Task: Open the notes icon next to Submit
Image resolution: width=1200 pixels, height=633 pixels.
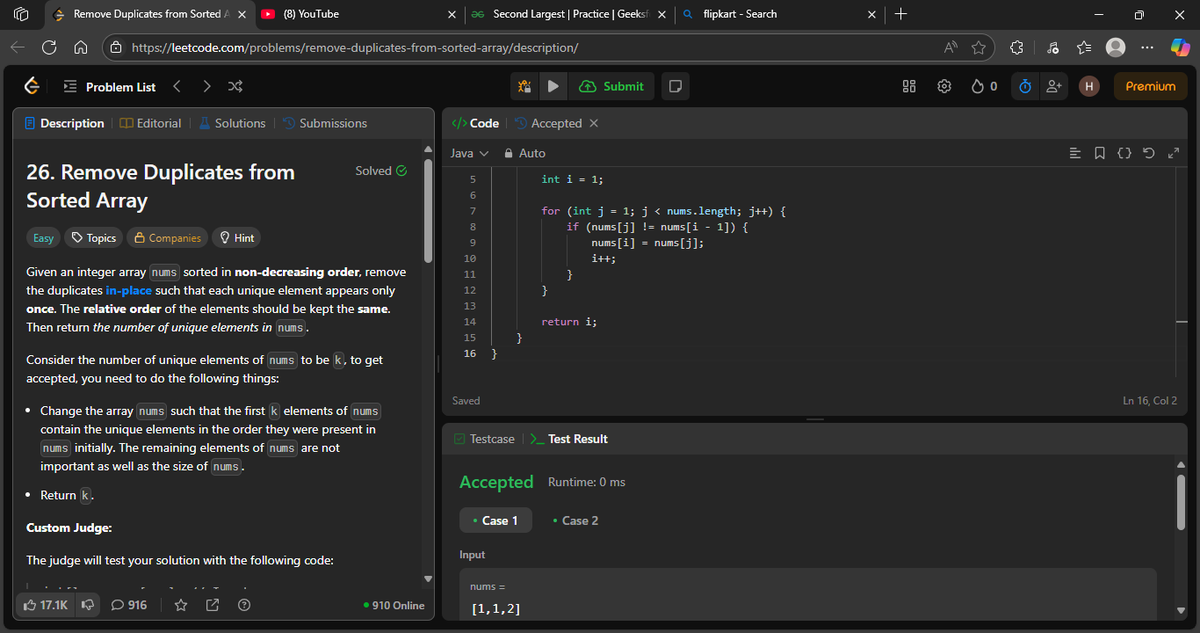Action: click(x=675, y=87)
